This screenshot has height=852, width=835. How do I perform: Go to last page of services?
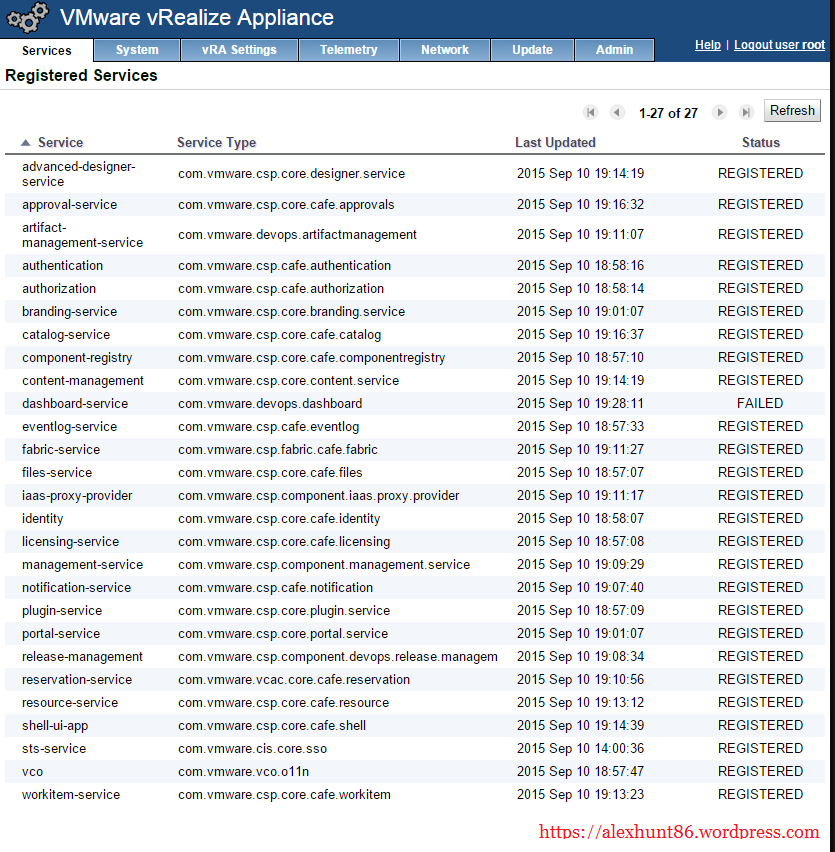pyautogui.click(x=746, y=112)
